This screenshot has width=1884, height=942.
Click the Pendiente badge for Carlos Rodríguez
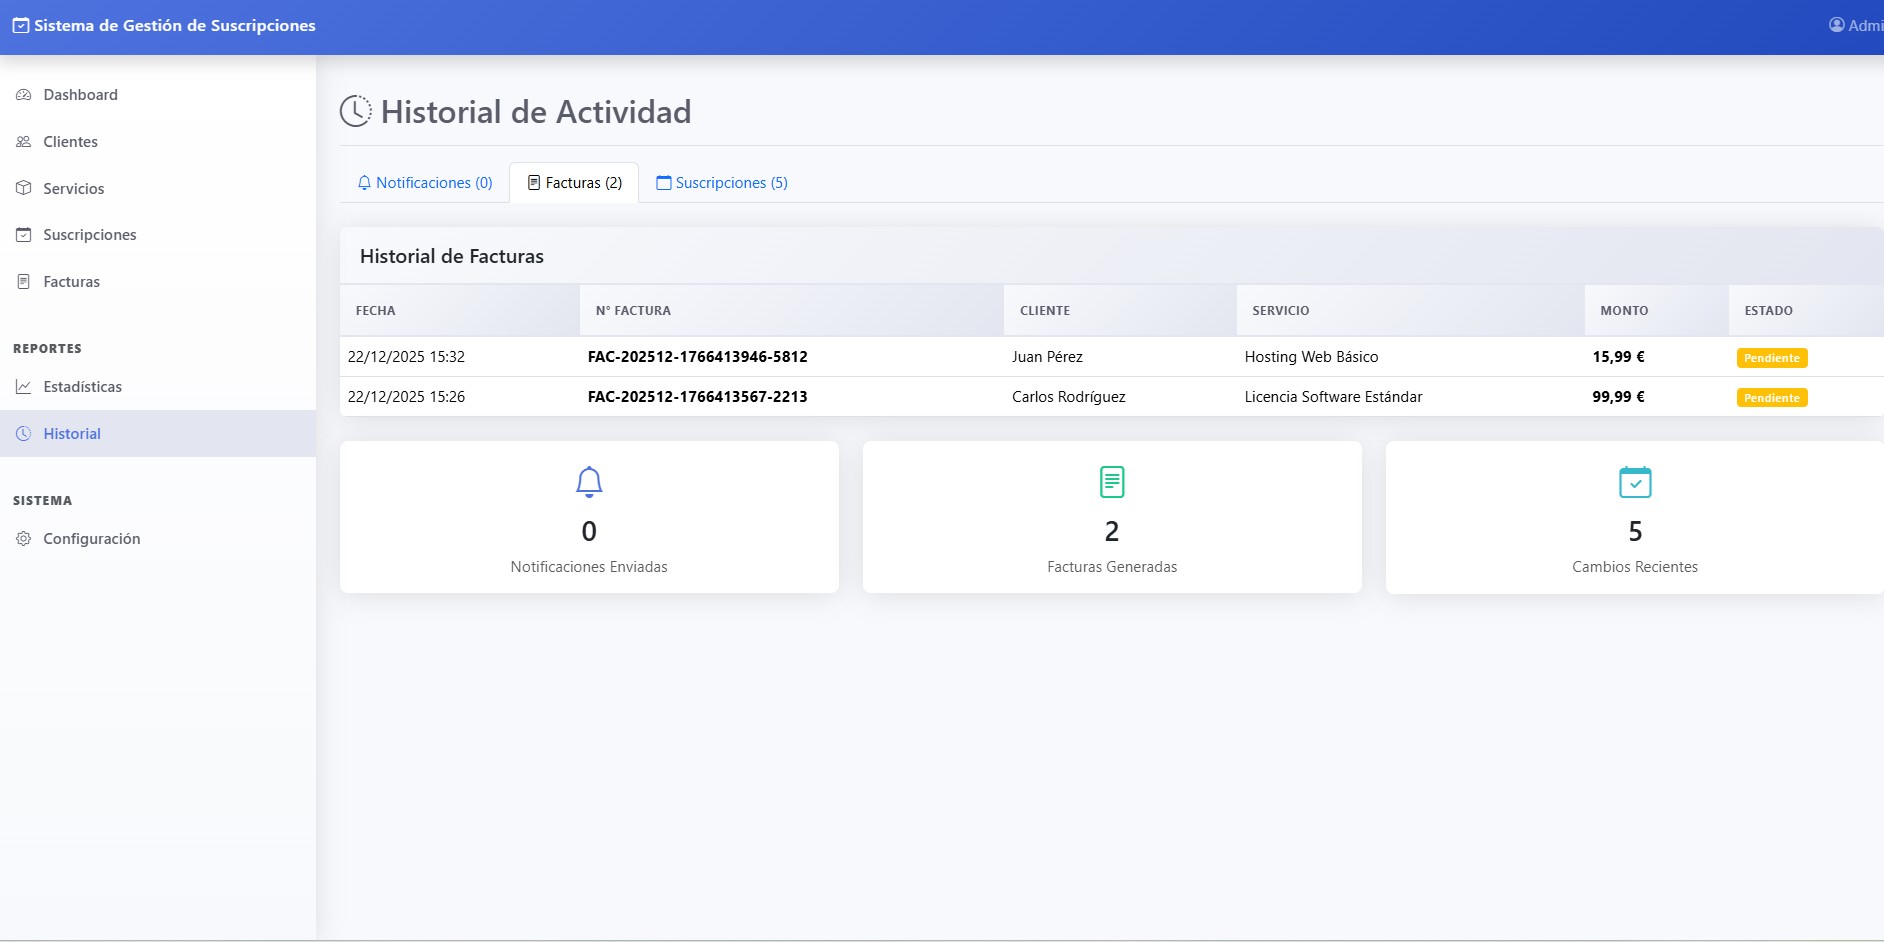(x=1771, y=397)
